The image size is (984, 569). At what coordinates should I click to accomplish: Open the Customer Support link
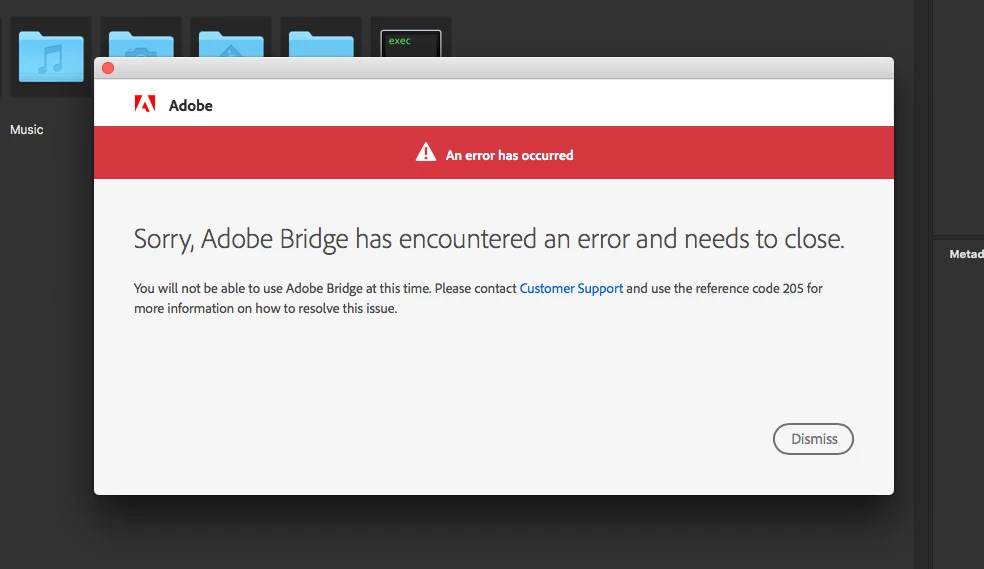click(x=571, y=289)
